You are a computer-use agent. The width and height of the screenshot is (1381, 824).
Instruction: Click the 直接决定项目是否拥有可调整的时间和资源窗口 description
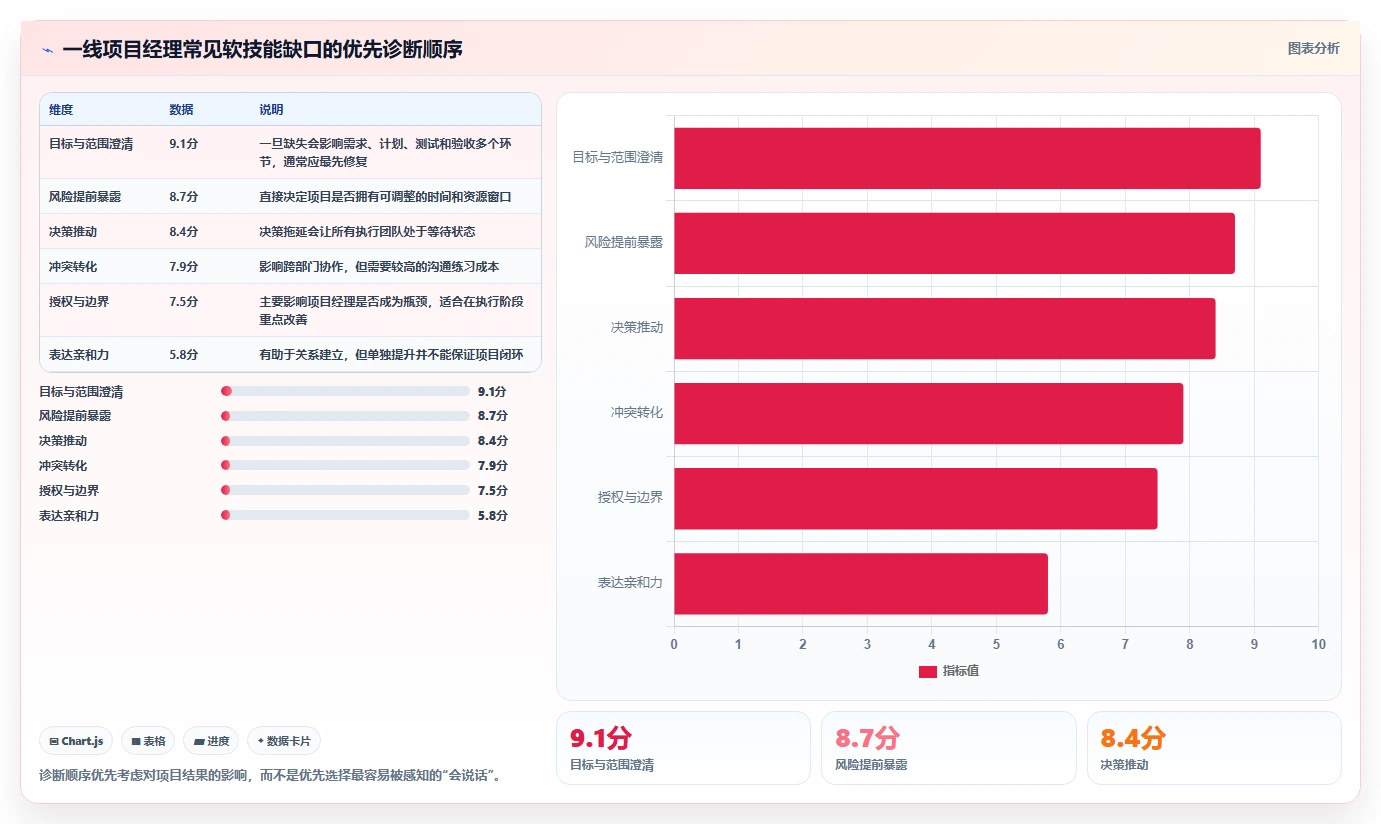point(385,197)
